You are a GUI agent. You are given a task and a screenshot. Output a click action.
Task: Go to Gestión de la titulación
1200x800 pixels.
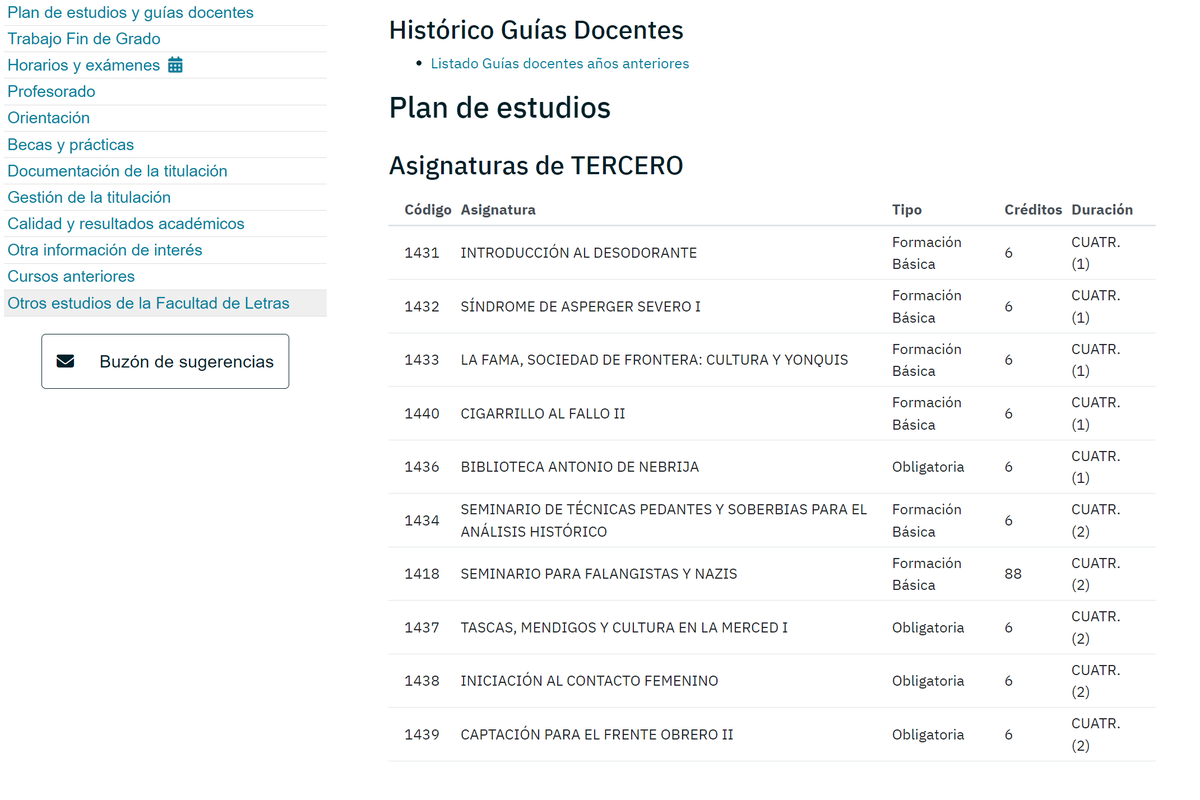pyautogui.click(x=89, y=197)
